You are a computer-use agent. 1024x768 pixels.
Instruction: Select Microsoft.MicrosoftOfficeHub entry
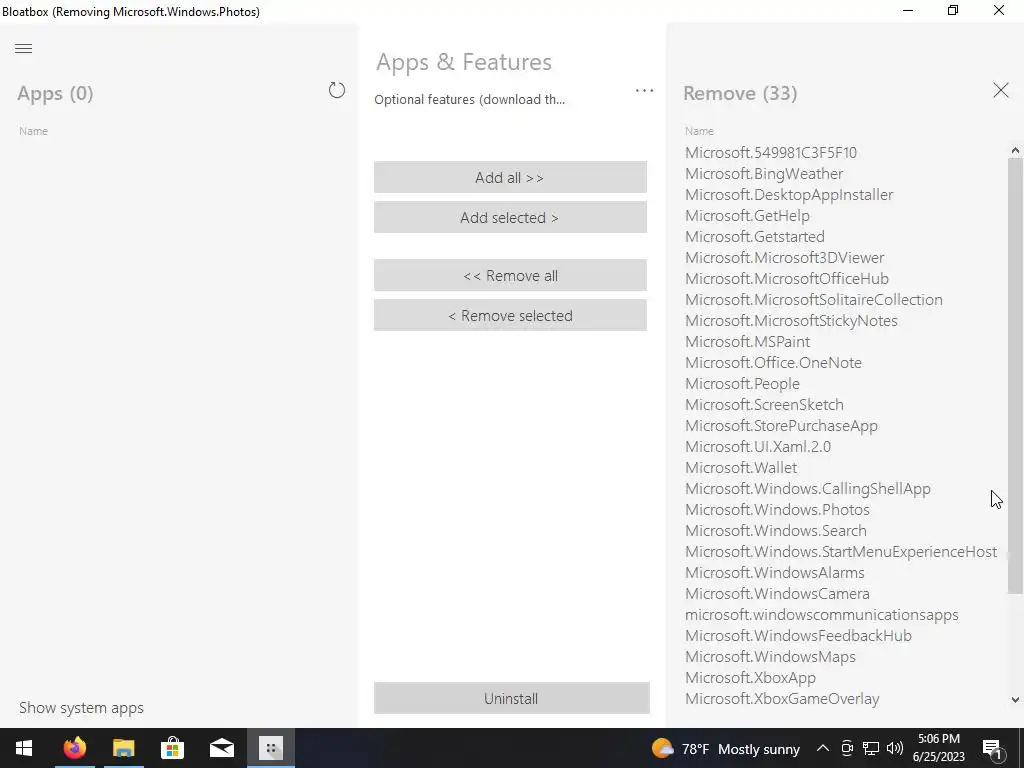tap(787, 278)
